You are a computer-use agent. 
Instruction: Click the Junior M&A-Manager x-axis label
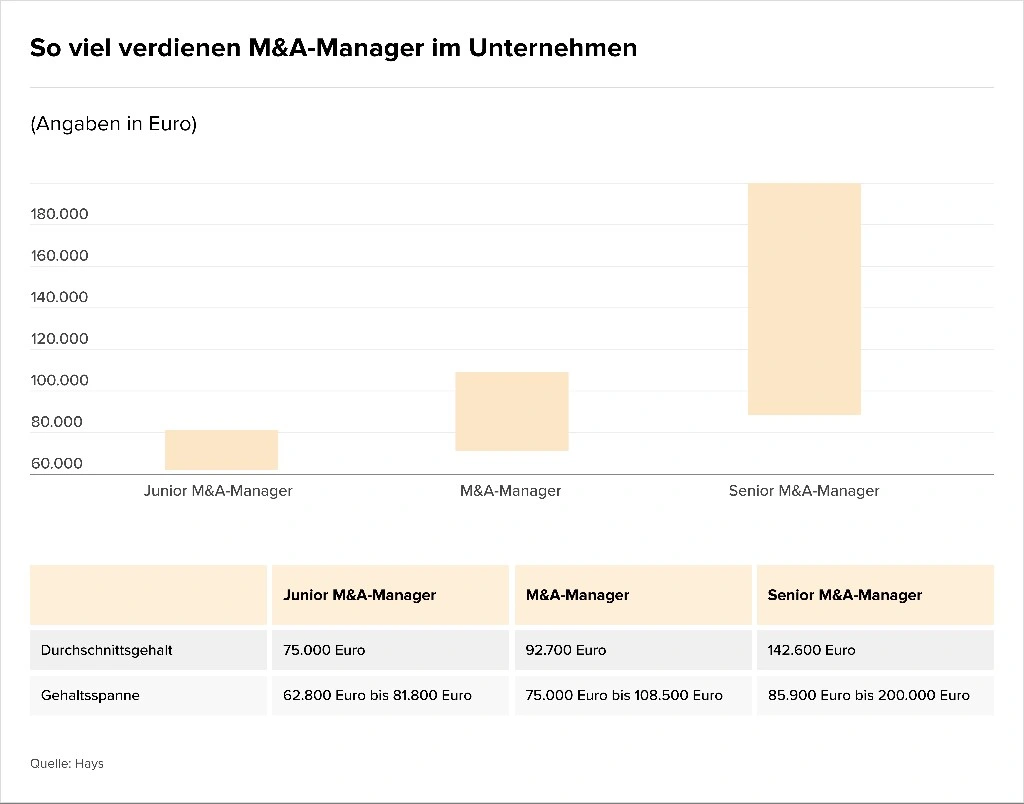[x=218, y=491]
